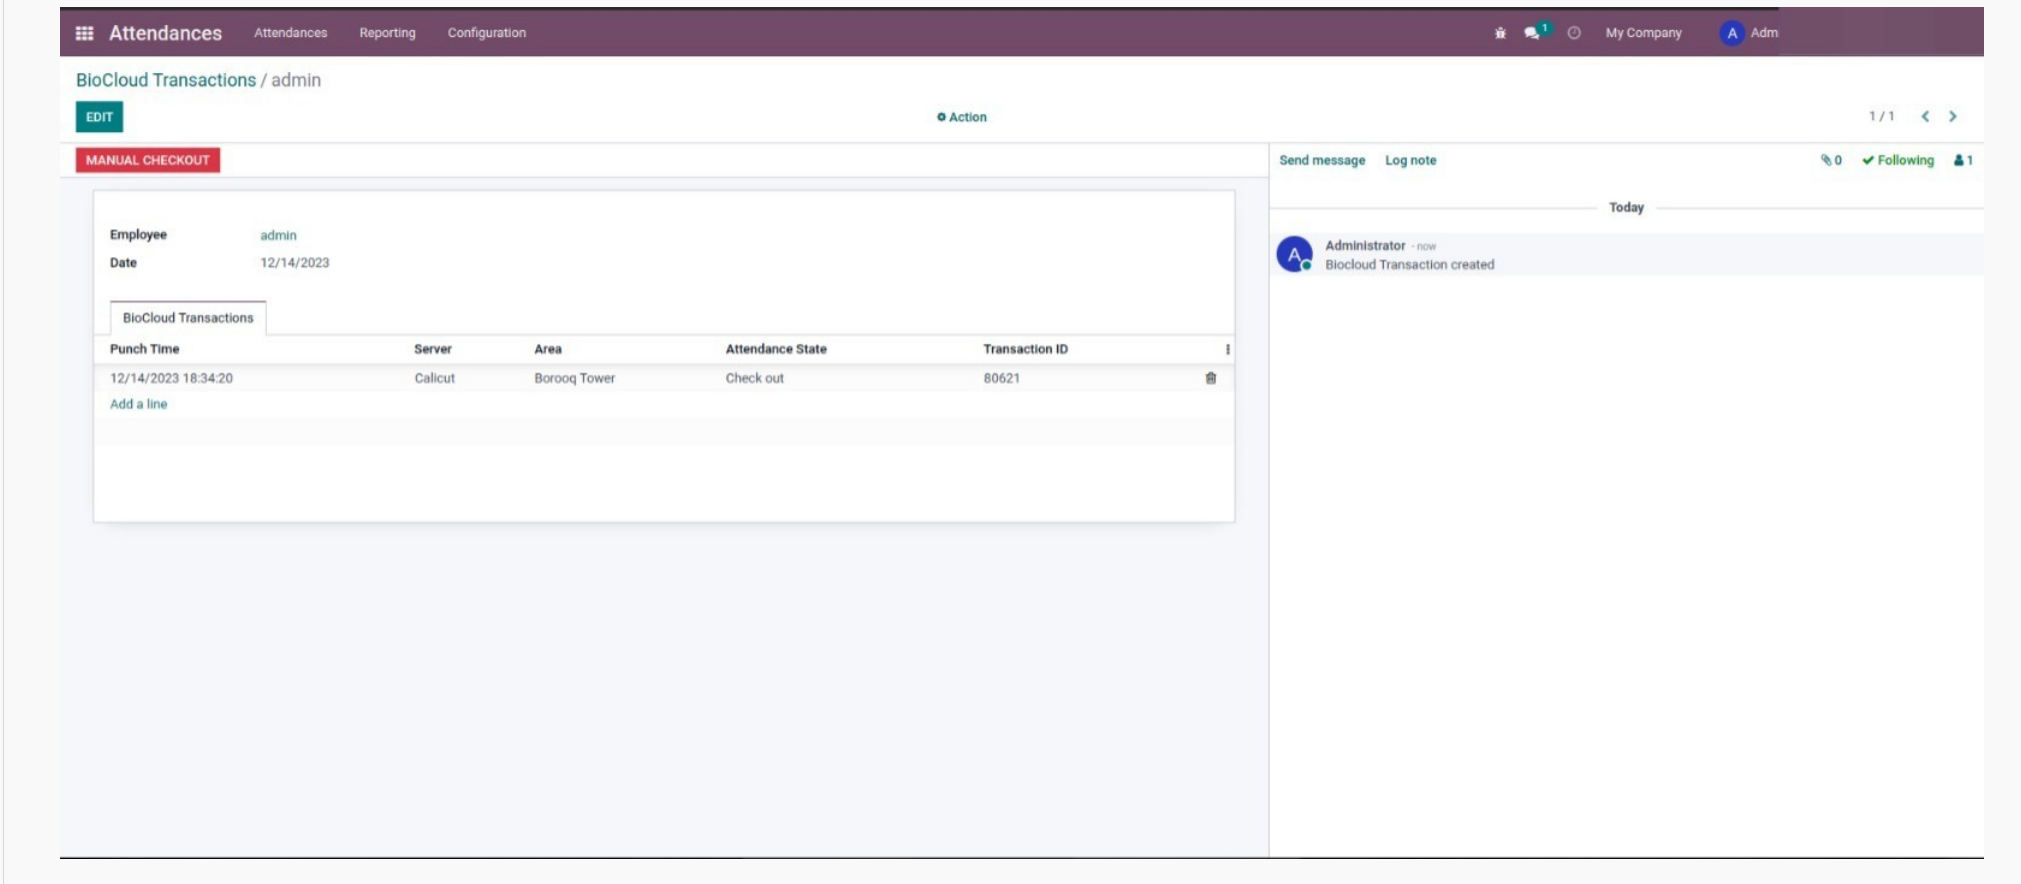The width and height of the screenshot is (2021, 884).
Task: Go to next record arrow
Action: point(1952,117)
